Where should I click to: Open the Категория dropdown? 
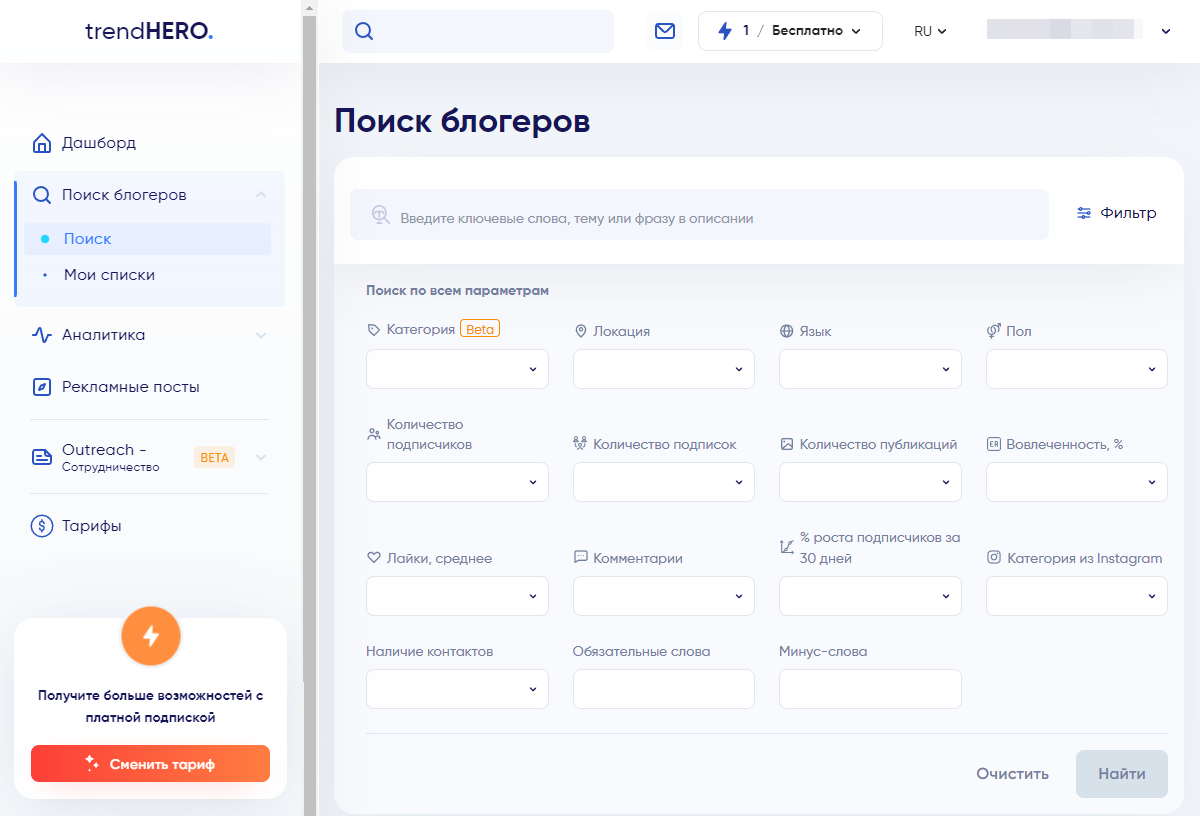coord(457,369)
